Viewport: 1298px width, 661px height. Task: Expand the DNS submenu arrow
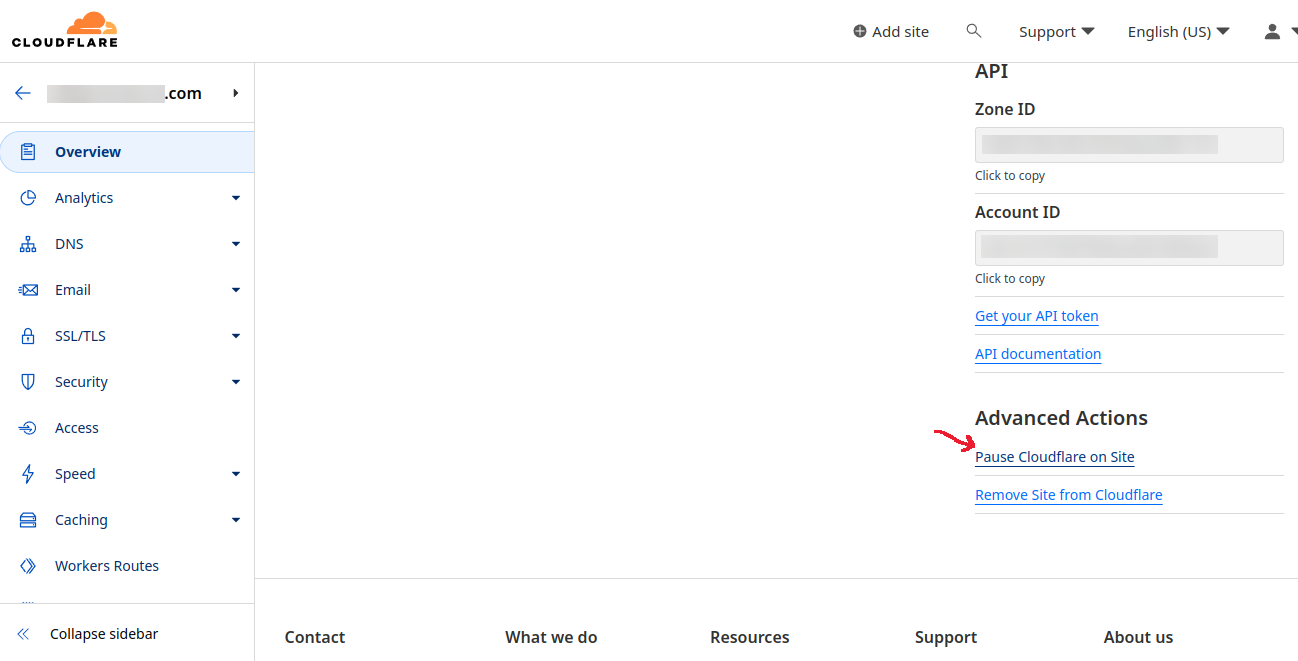[236, 244]
